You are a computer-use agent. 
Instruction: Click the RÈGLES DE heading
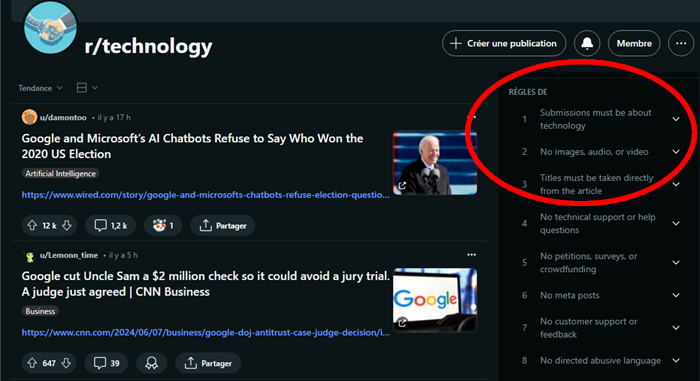point(528,92)
